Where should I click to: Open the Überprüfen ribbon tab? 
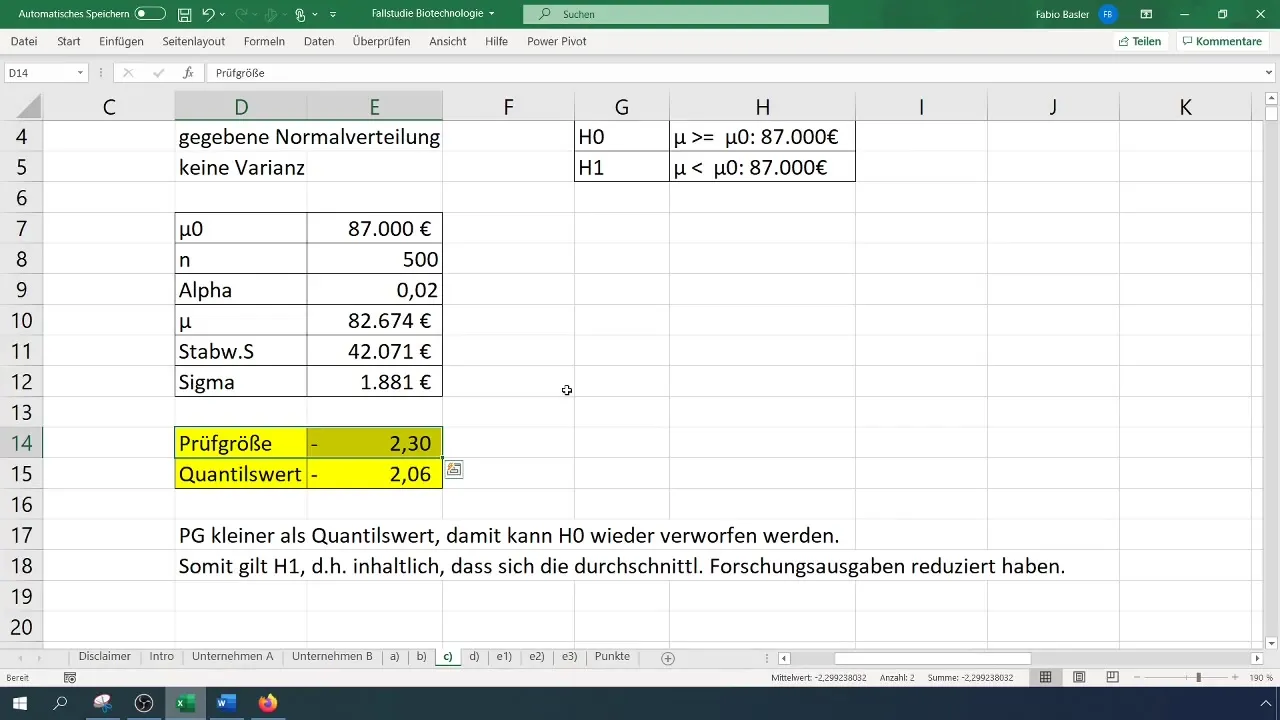coord(383,42)
